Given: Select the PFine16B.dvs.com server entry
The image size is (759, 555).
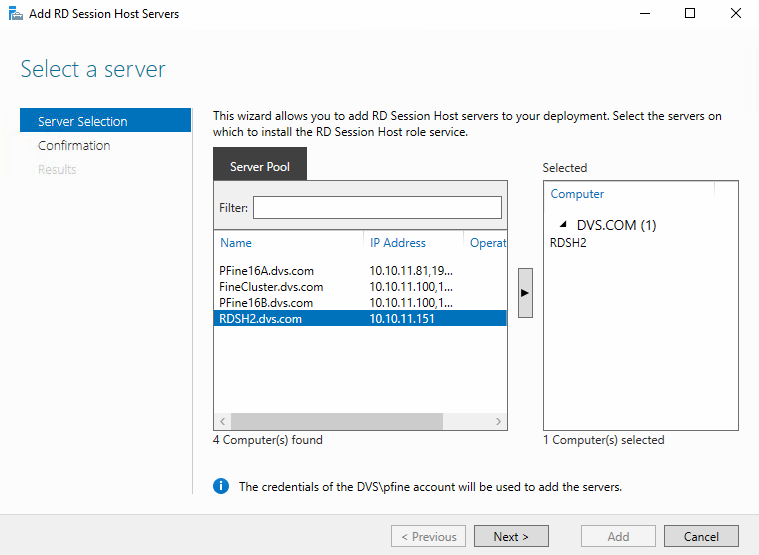Looking at the screenshot, I should (x=360, y=302).
